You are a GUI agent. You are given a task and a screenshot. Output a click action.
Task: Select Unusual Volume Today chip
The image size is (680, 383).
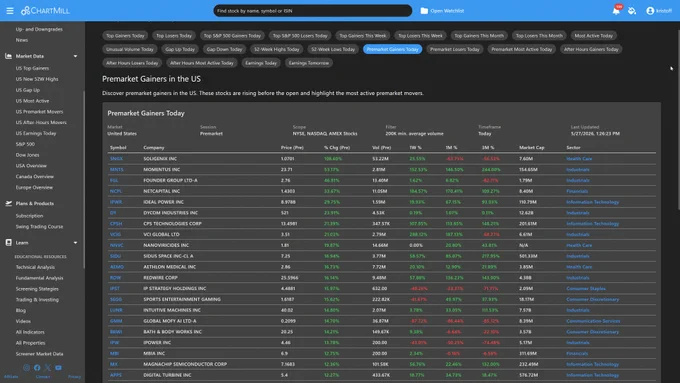[130, 49]
